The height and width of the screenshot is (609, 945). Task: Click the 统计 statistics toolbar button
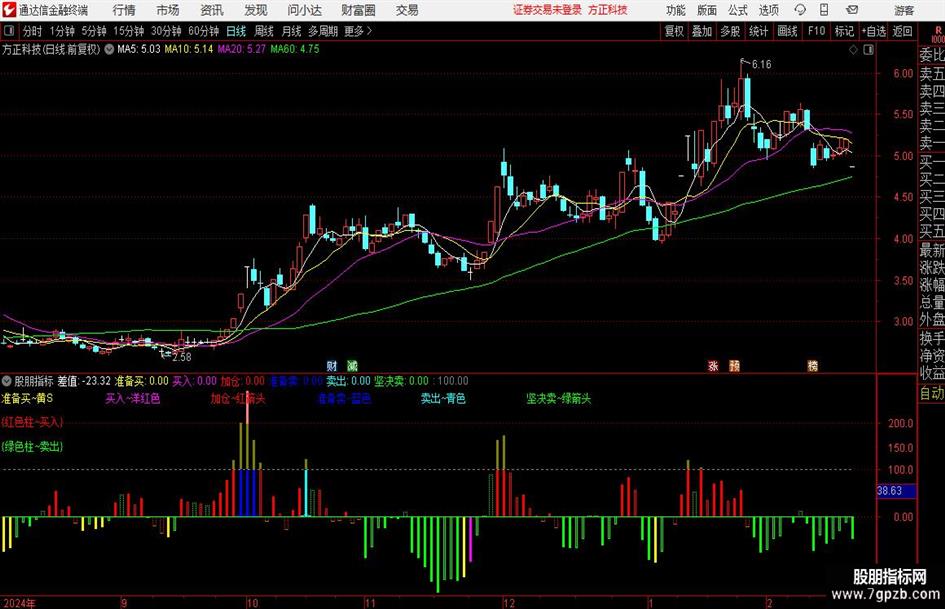pos(758,31)
